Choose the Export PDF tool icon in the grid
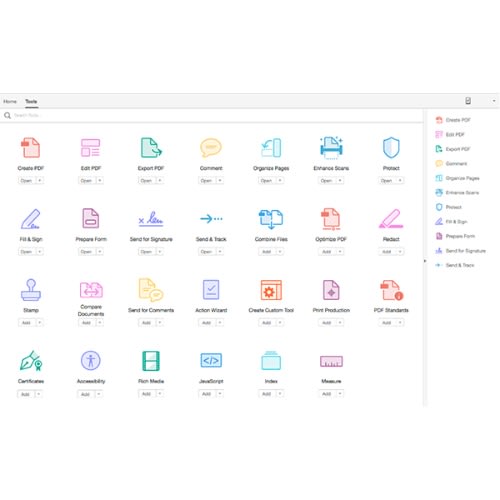The height and width of the screenshot is (500, 500). click(x=151, y=148)
